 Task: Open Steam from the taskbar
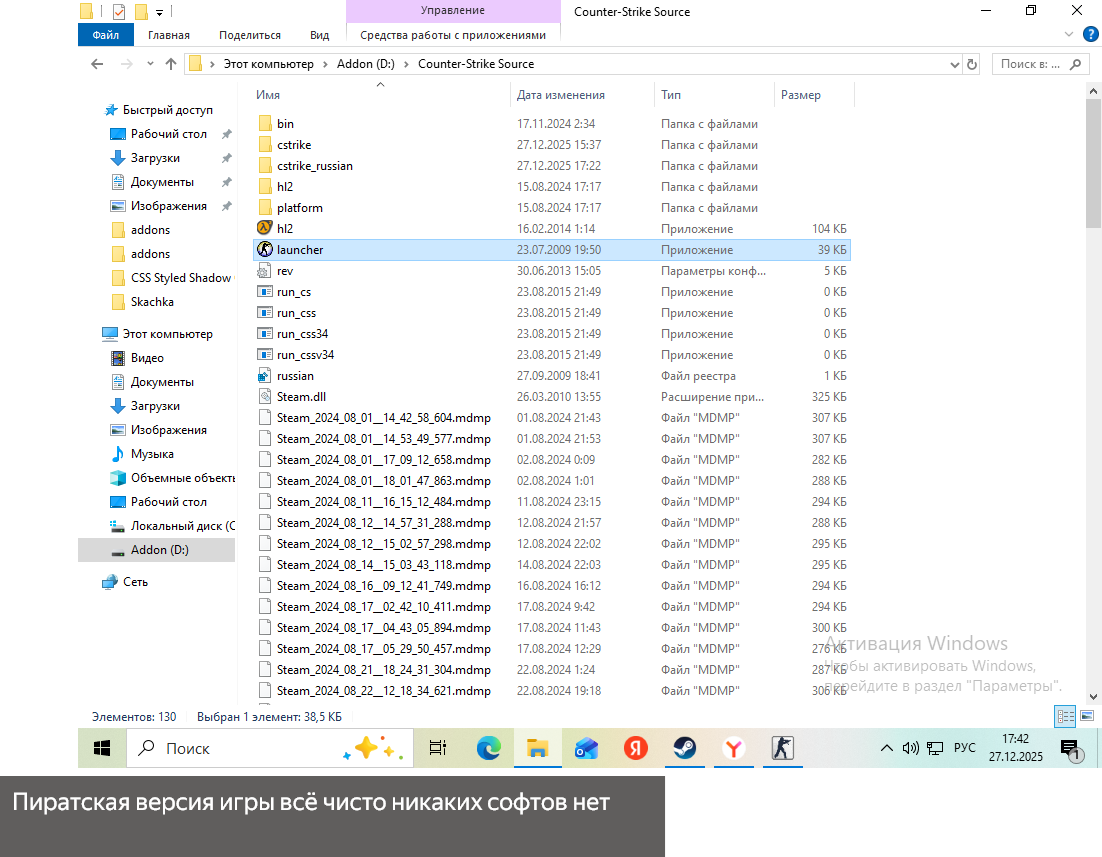(685, 748)
